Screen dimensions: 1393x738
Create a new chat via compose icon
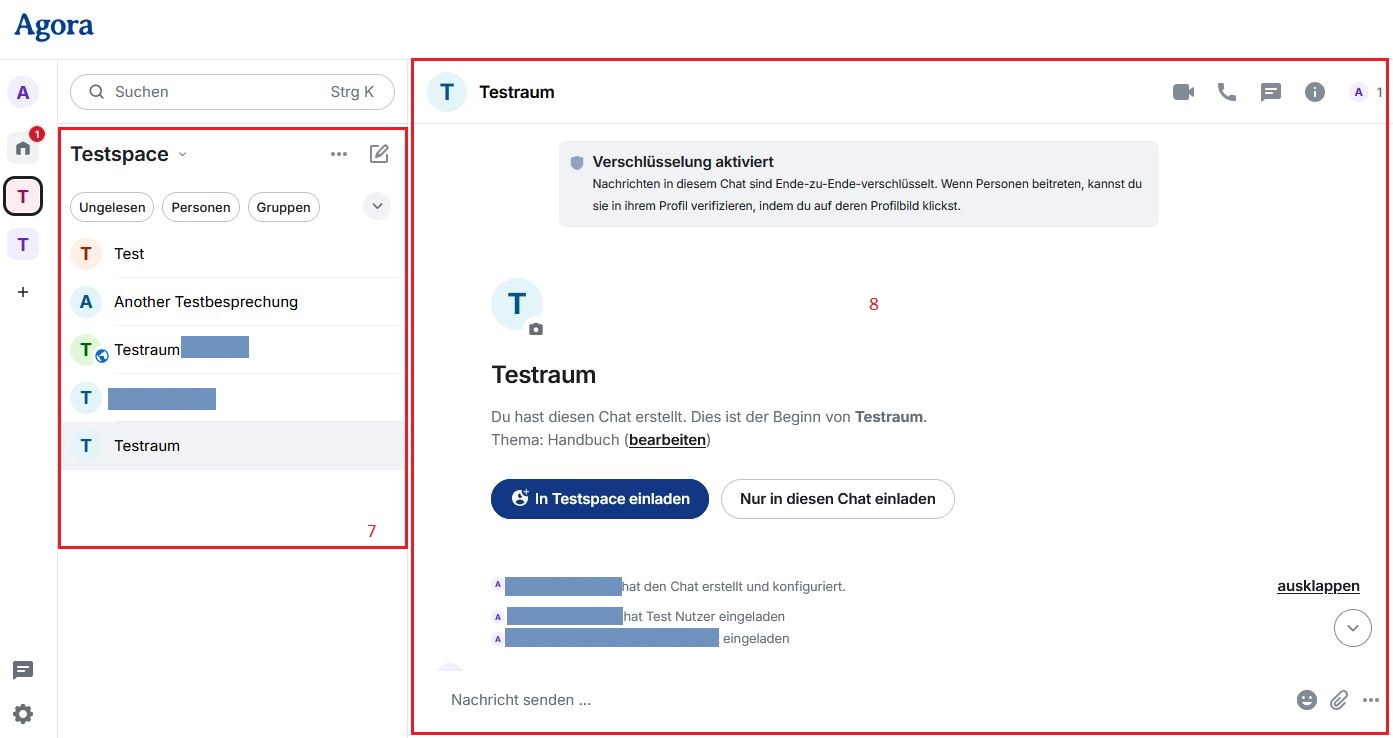click(378, 153)
